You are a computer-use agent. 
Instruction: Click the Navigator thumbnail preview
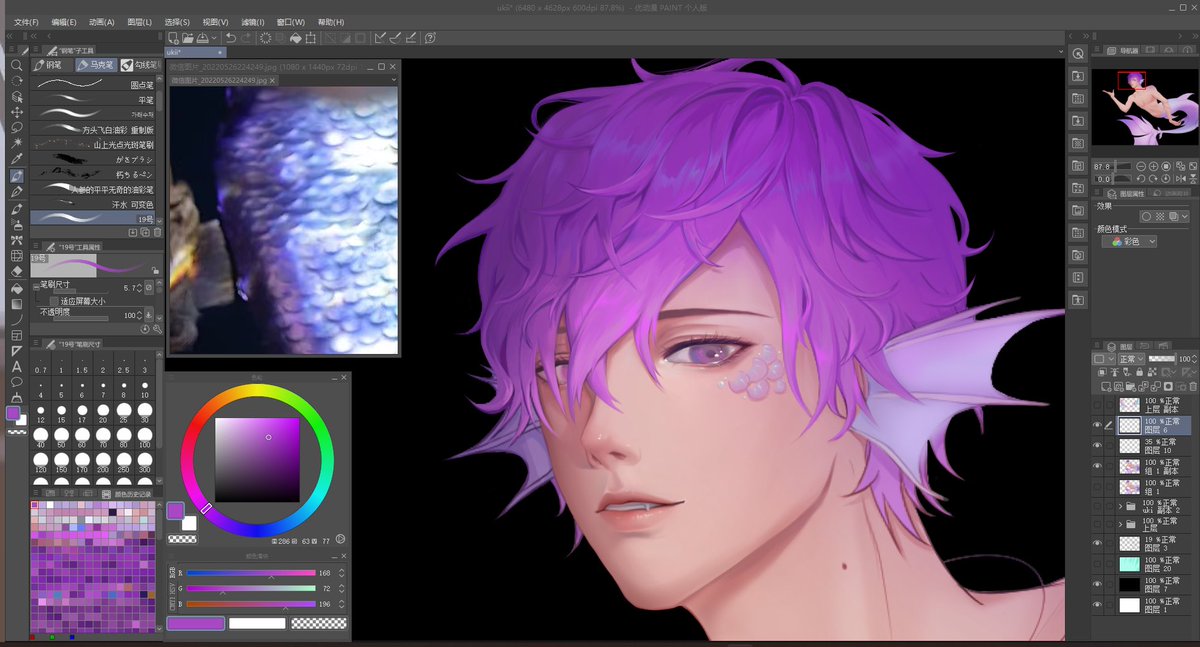point(1145,106)
